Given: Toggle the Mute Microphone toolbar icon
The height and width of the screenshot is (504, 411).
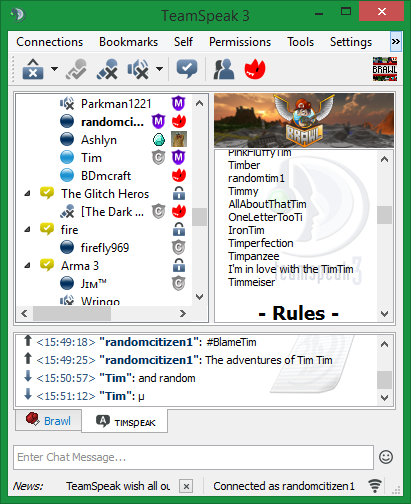Looking at the screenshot, I should point(107,69).
